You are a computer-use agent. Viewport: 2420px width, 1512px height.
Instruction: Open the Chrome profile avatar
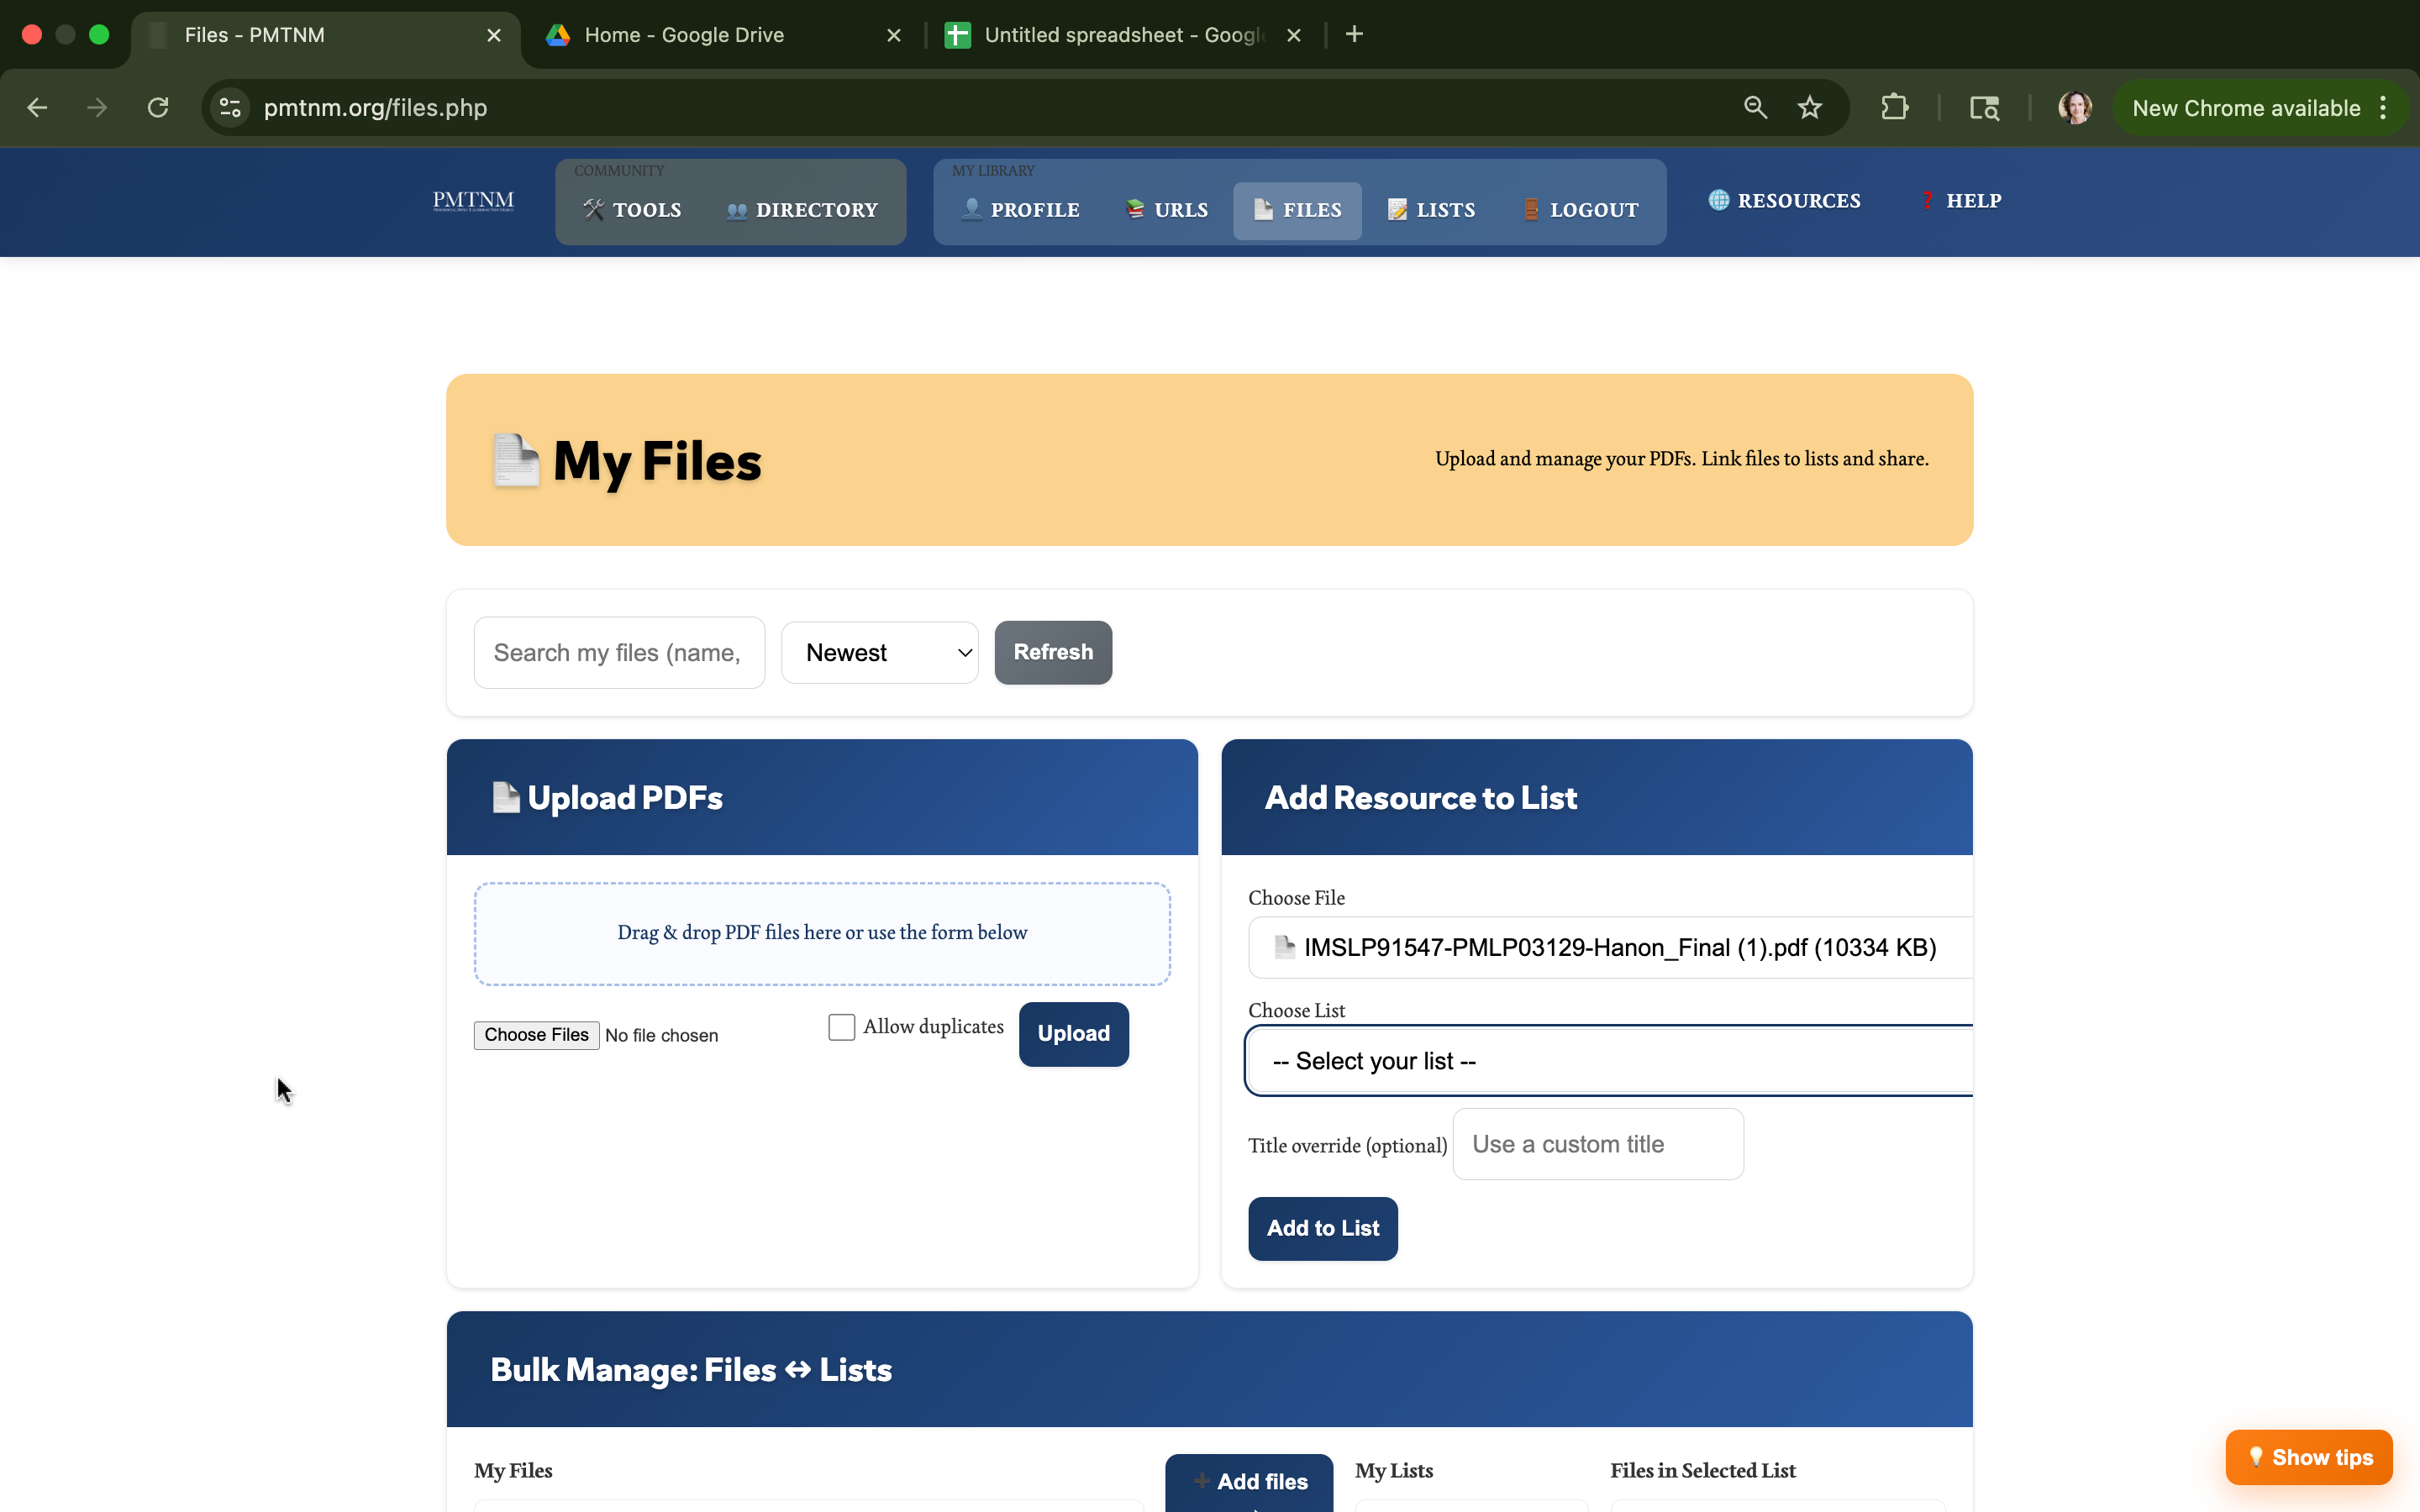(x=2074, y=108)
